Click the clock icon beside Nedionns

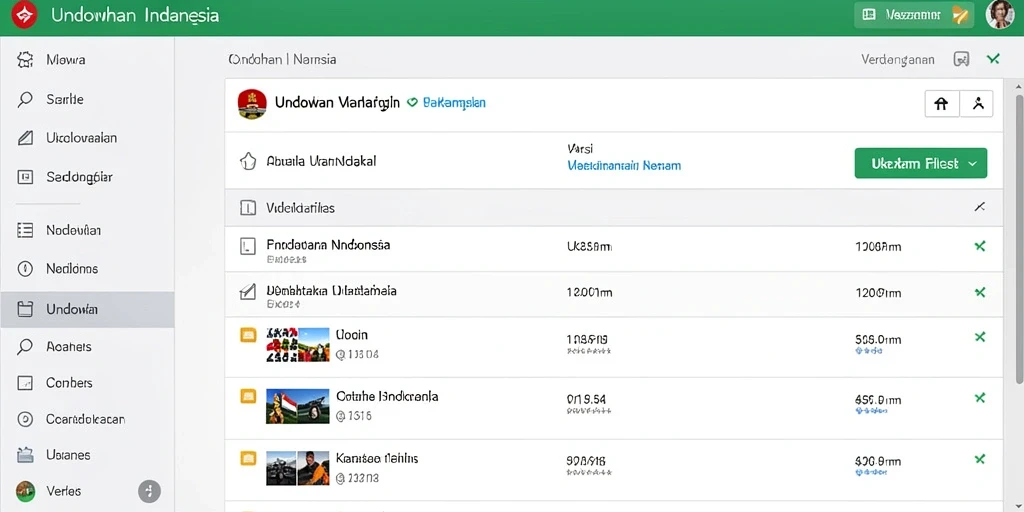(x=25, y=268)
